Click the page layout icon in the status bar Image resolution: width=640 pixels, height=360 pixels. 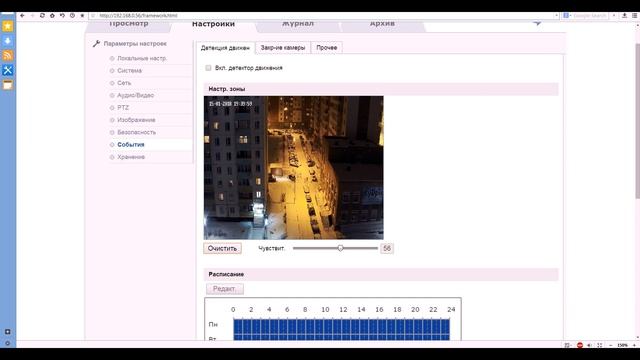point(567,345)
